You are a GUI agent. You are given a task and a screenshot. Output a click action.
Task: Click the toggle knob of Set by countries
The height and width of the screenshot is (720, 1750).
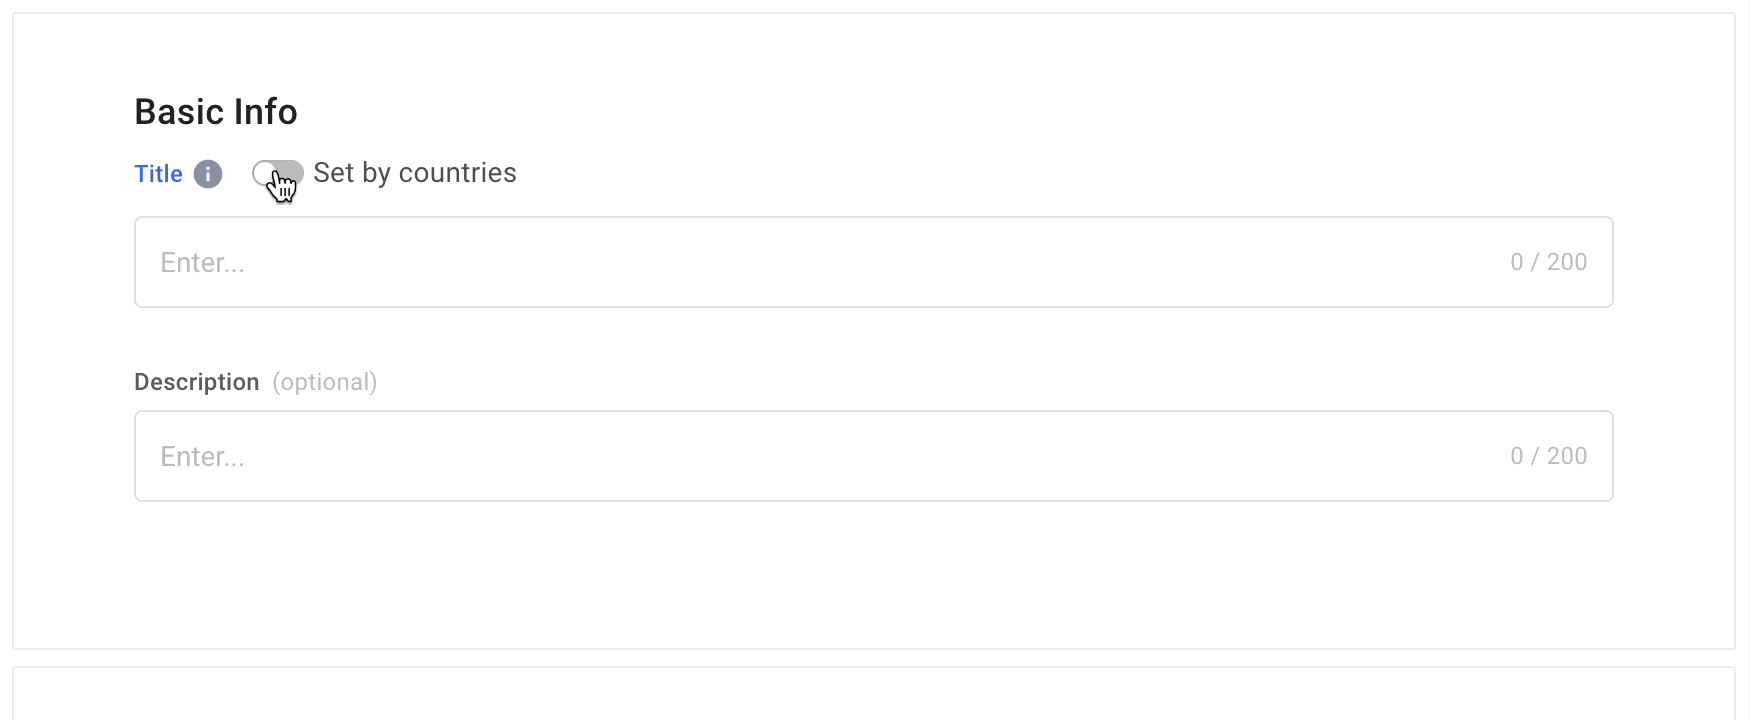click(x=265, y=174)
